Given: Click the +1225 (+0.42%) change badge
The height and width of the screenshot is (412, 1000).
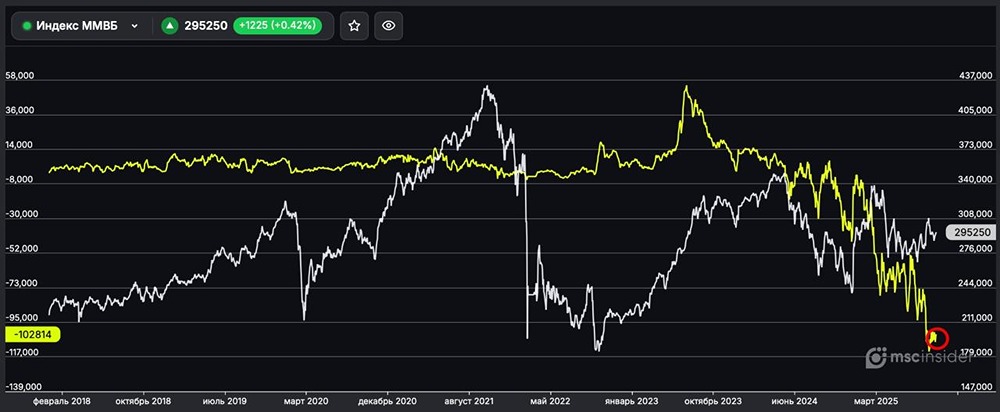Looking at the screenshot, I should [x=277, y=26].
